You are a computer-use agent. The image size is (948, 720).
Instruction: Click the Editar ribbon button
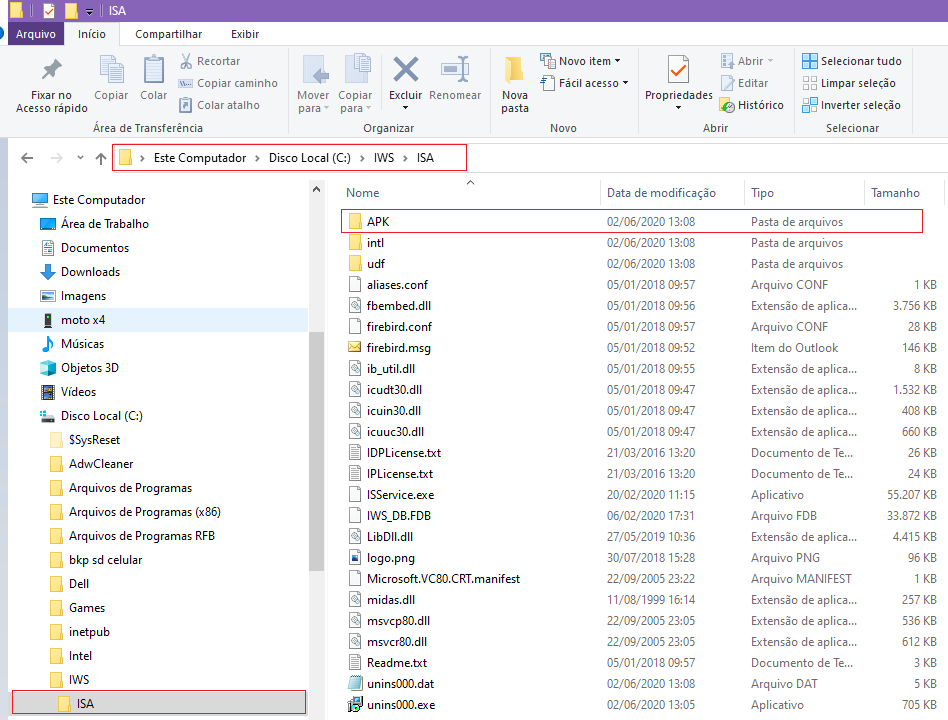pyautogui.click(x=744, y=83)
